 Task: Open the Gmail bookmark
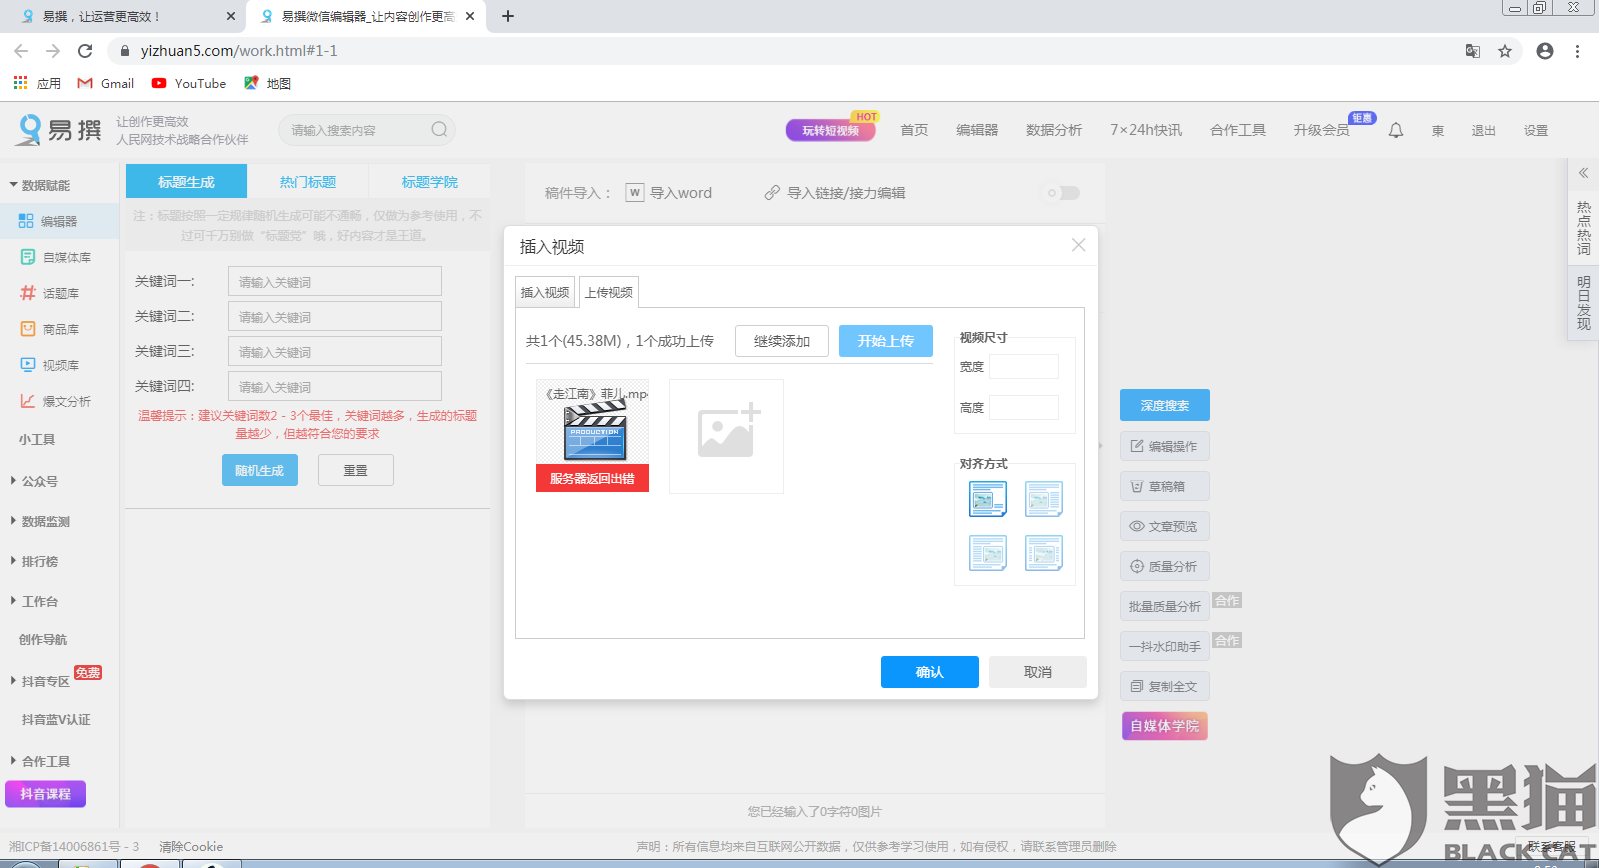point(106,83)
